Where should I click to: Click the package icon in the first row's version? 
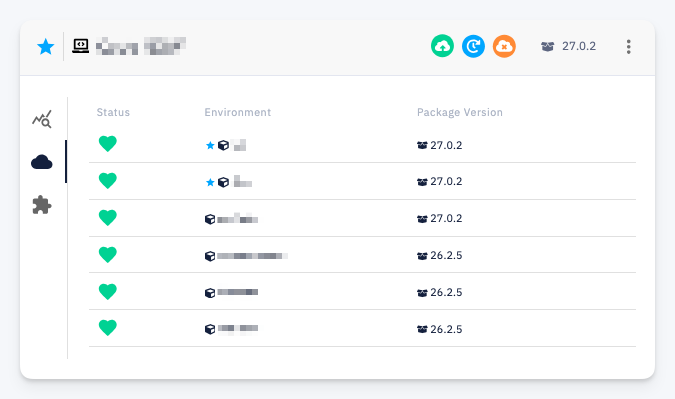click(422, 145)
